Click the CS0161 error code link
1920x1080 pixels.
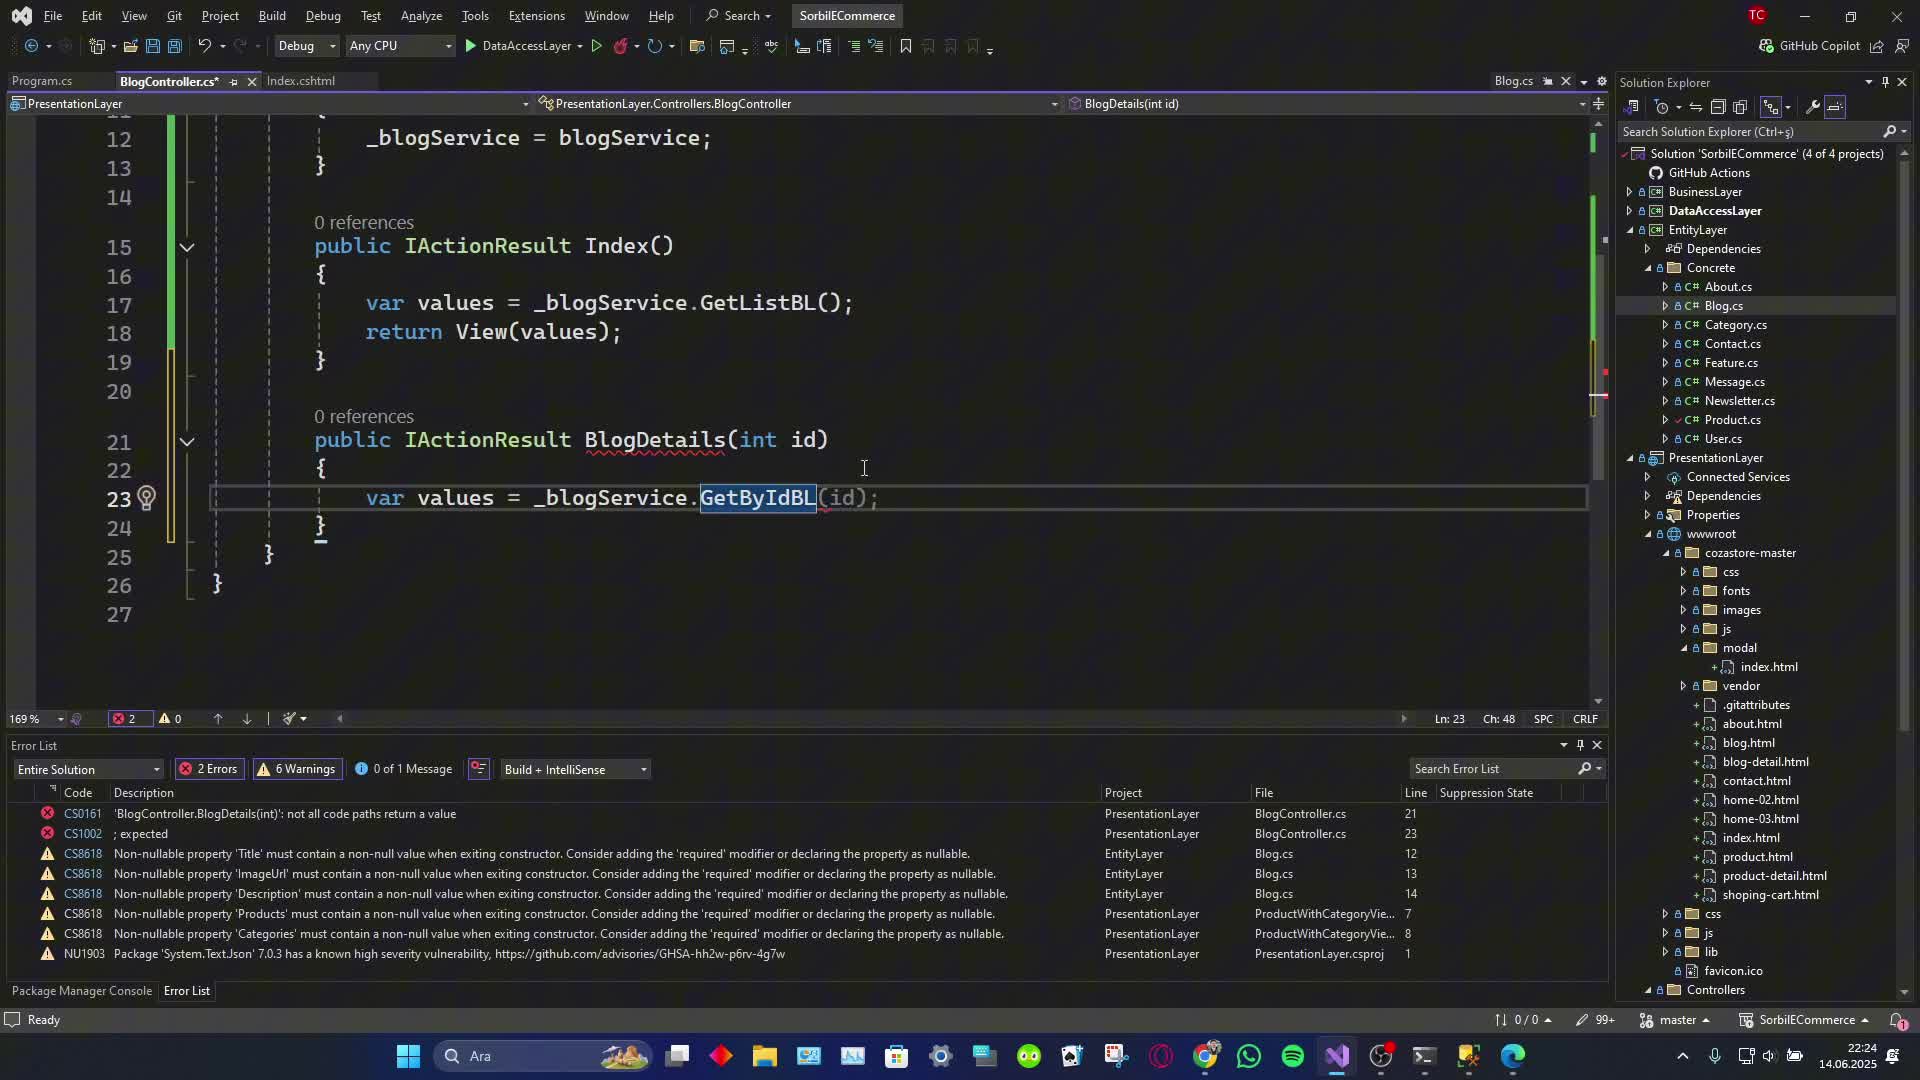point(83,814)
